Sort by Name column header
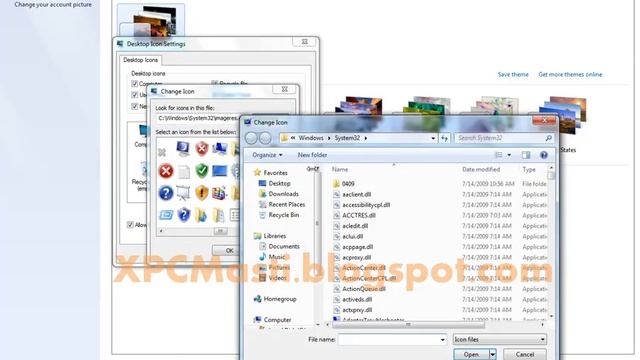640x360 pixels. coord(340,169)
